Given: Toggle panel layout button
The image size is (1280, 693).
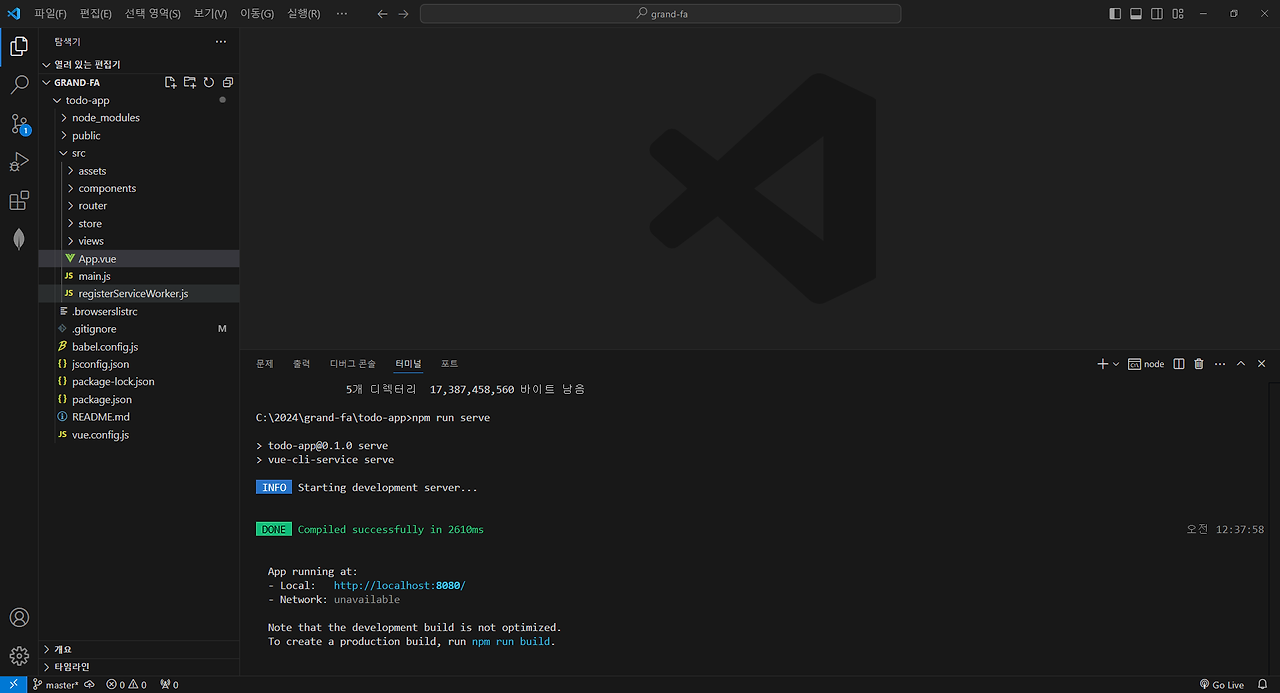Looking at the screenshot, I should pyautogui.click(x=1136, y=14).
